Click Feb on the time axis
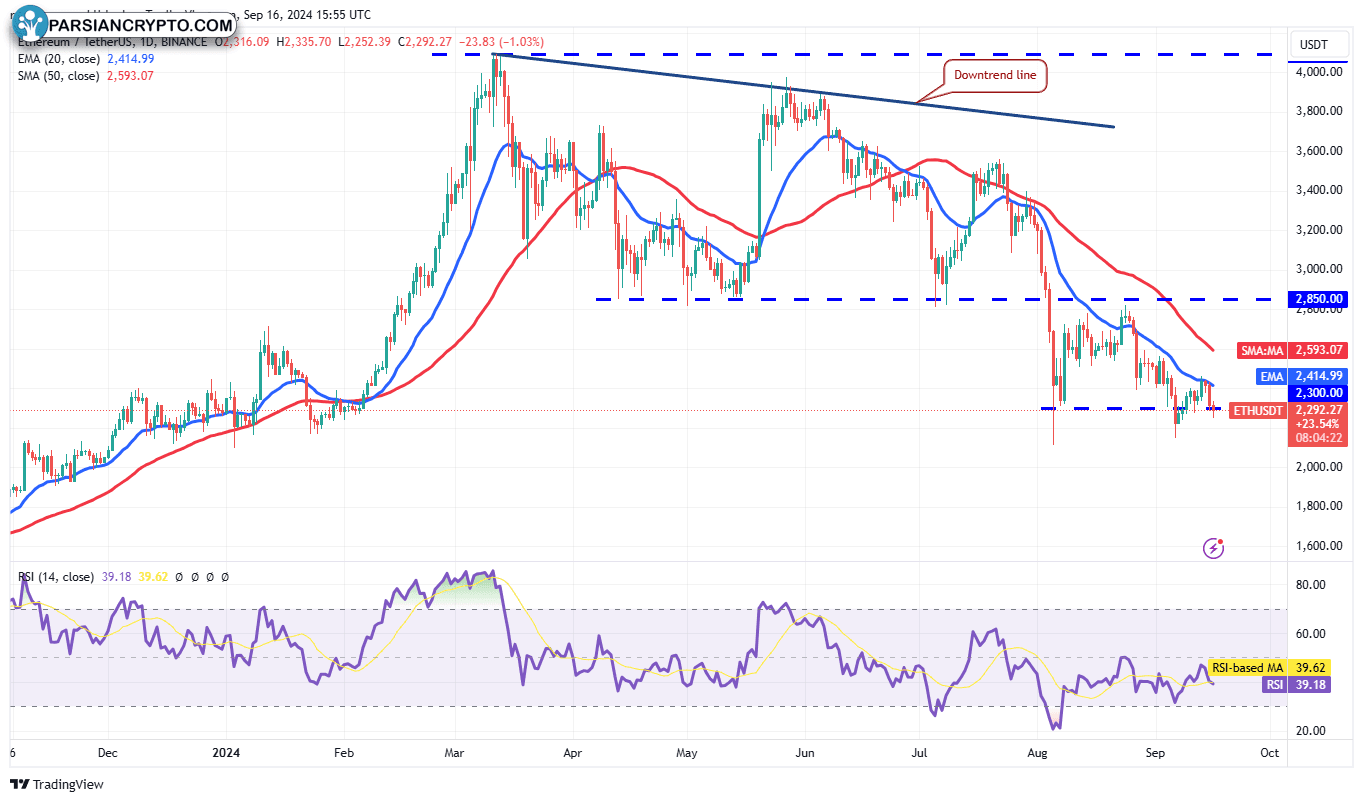Viewport: 1363px width, 802px height. [x=343, y=752]
